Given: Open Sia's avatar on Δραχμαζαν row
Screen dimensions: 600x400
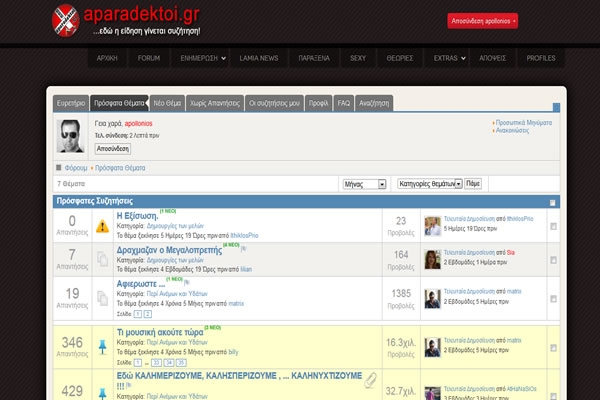Looking at the screenshot, I should [432, 260].
